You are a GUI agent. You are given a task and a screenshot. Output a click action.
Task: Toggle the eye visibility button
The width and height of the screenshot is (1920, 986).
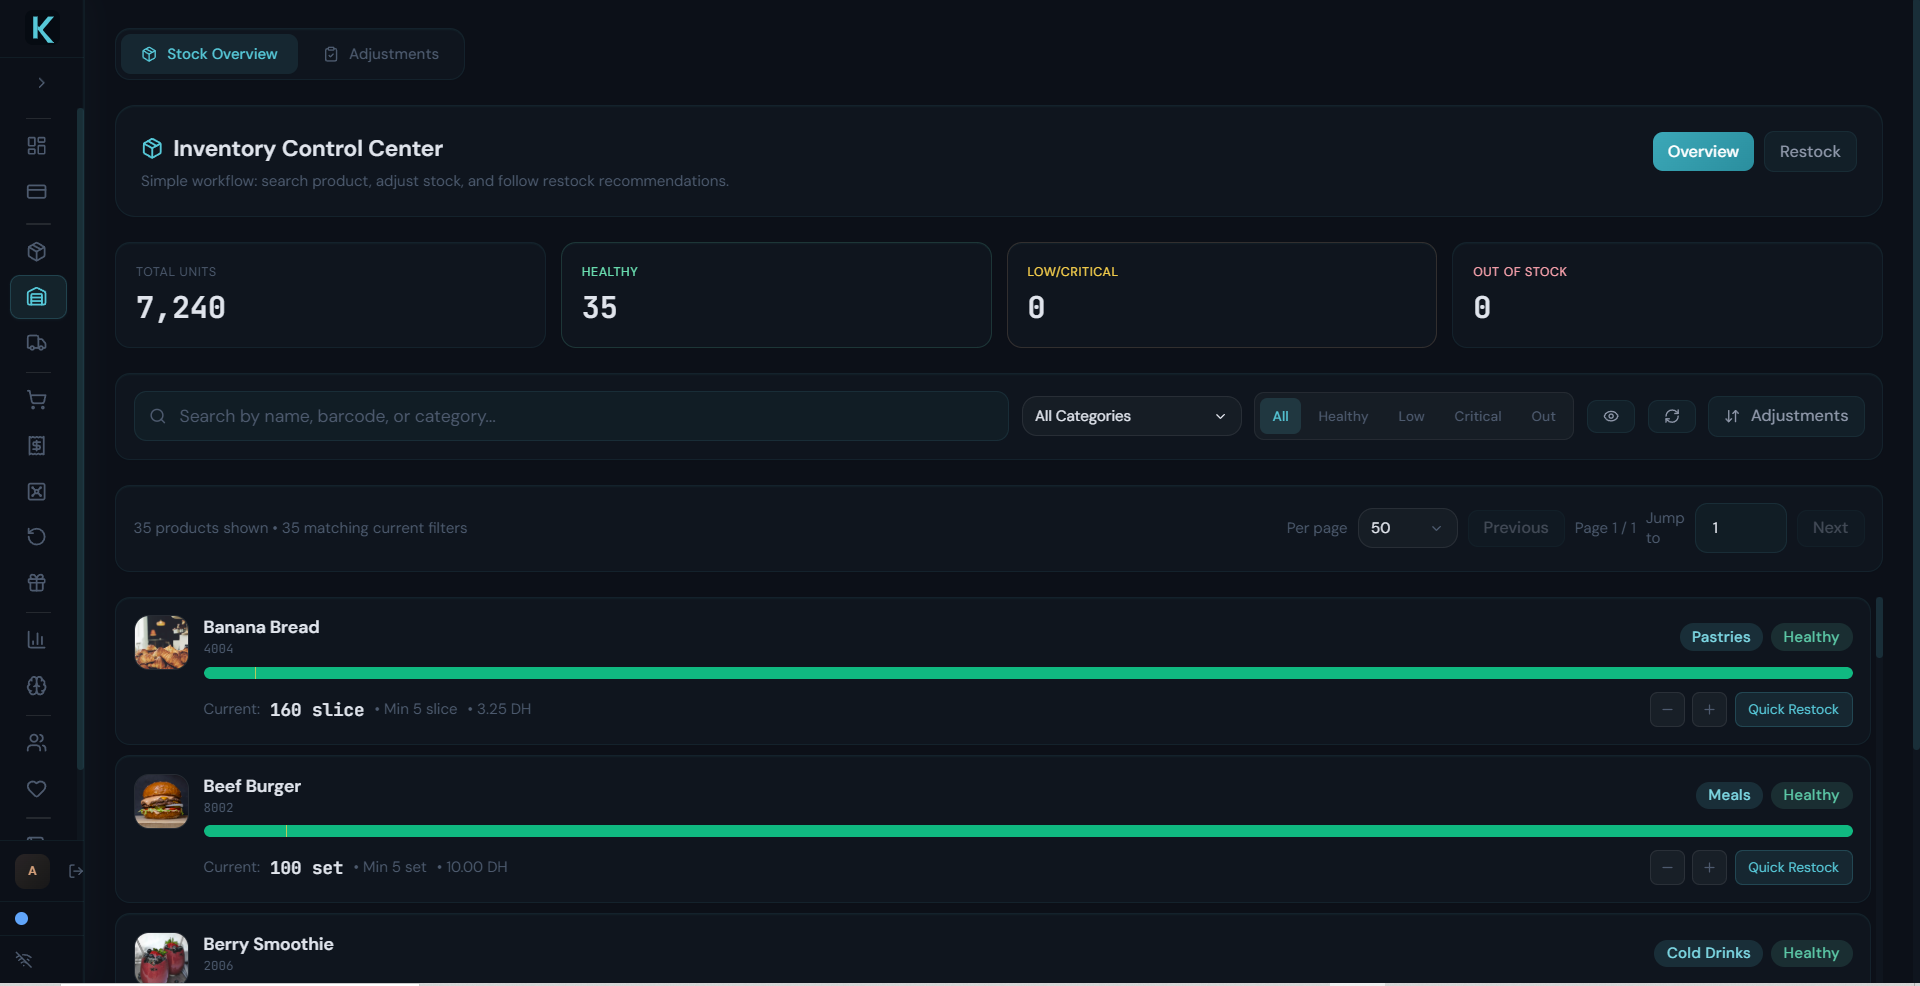1610,416
